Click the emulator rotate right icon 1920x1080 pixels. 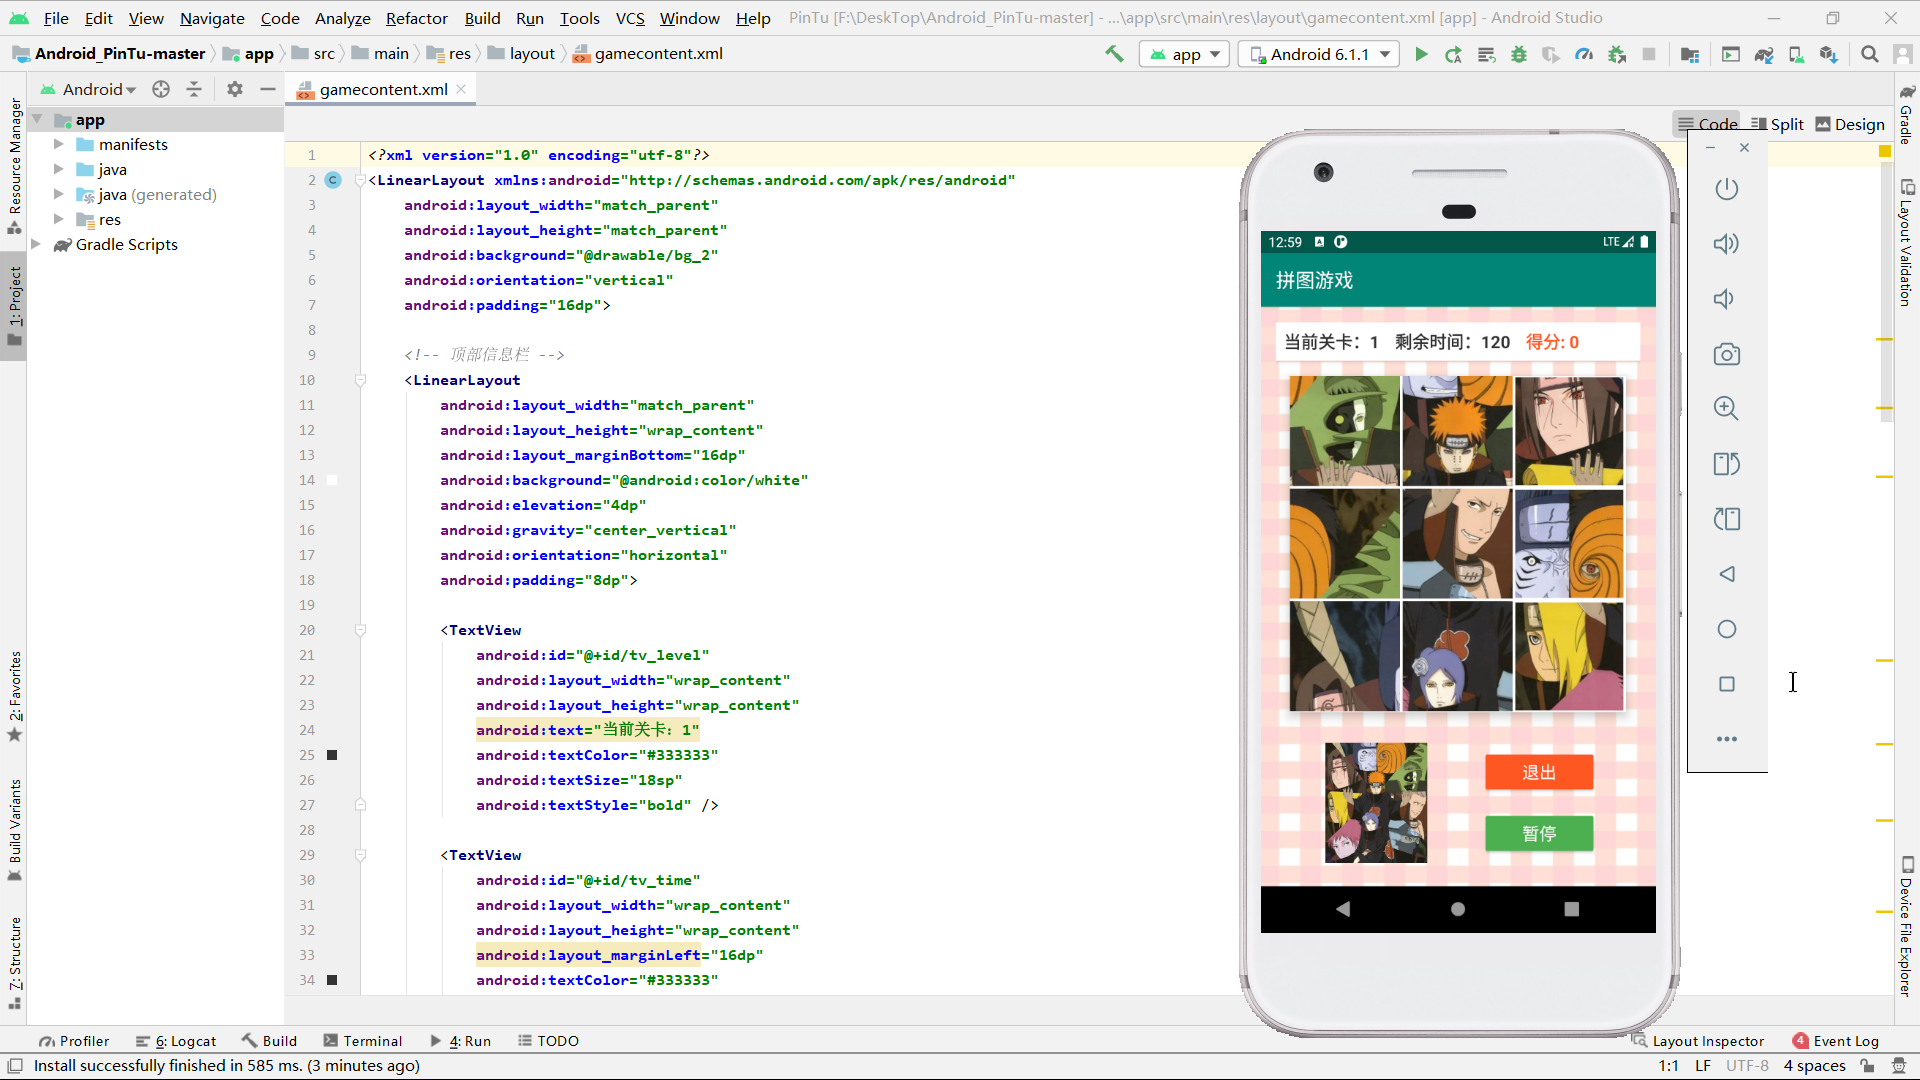click(1727, 519)
